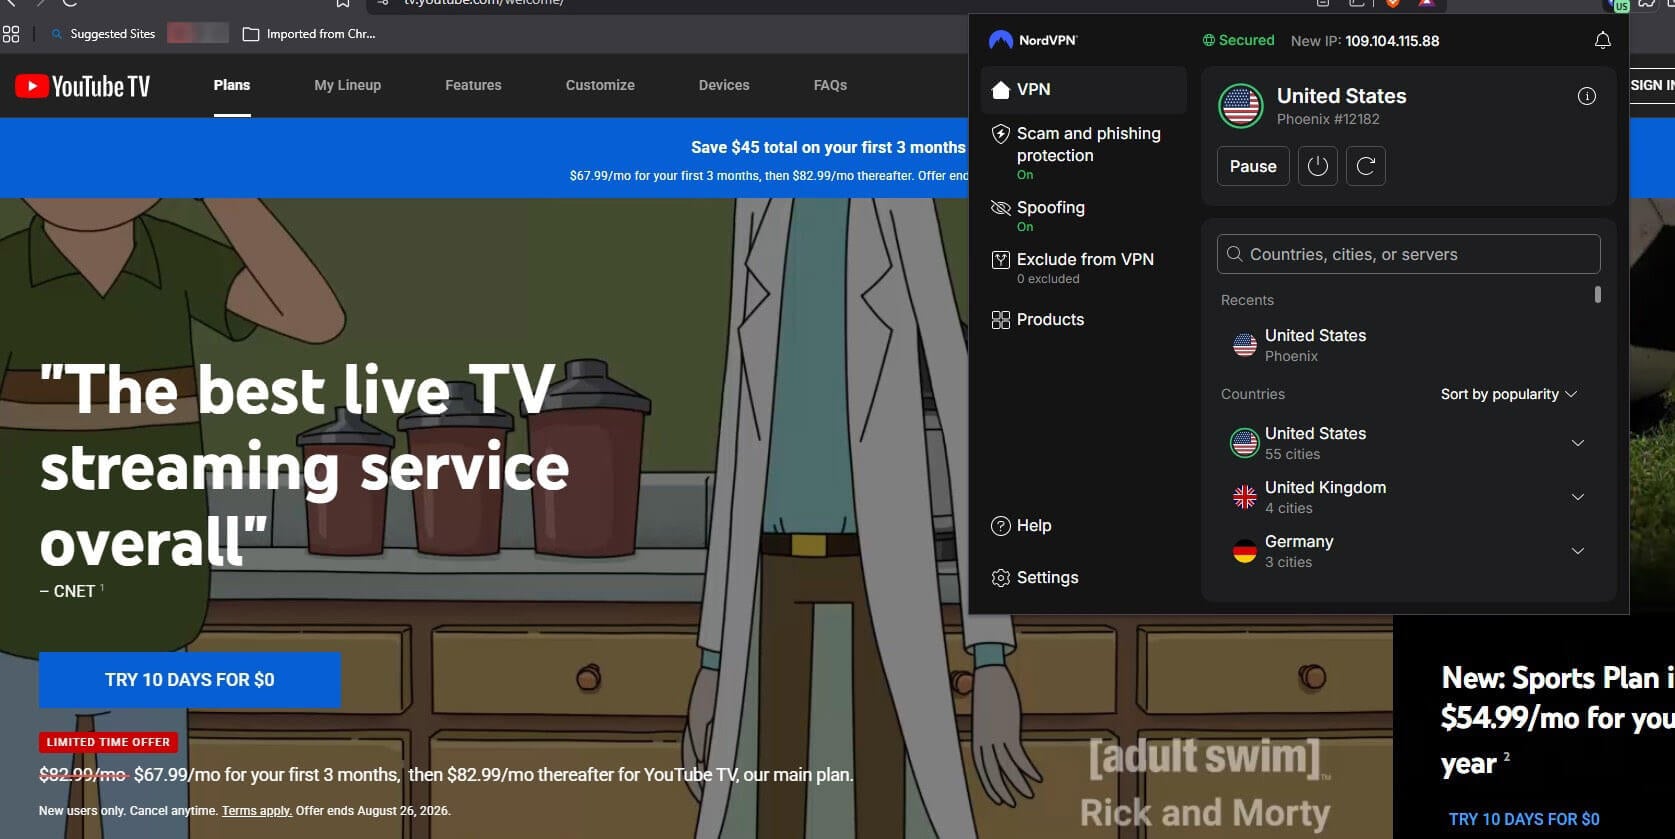
Task: Open My Lineup tab
Action: 347,86
